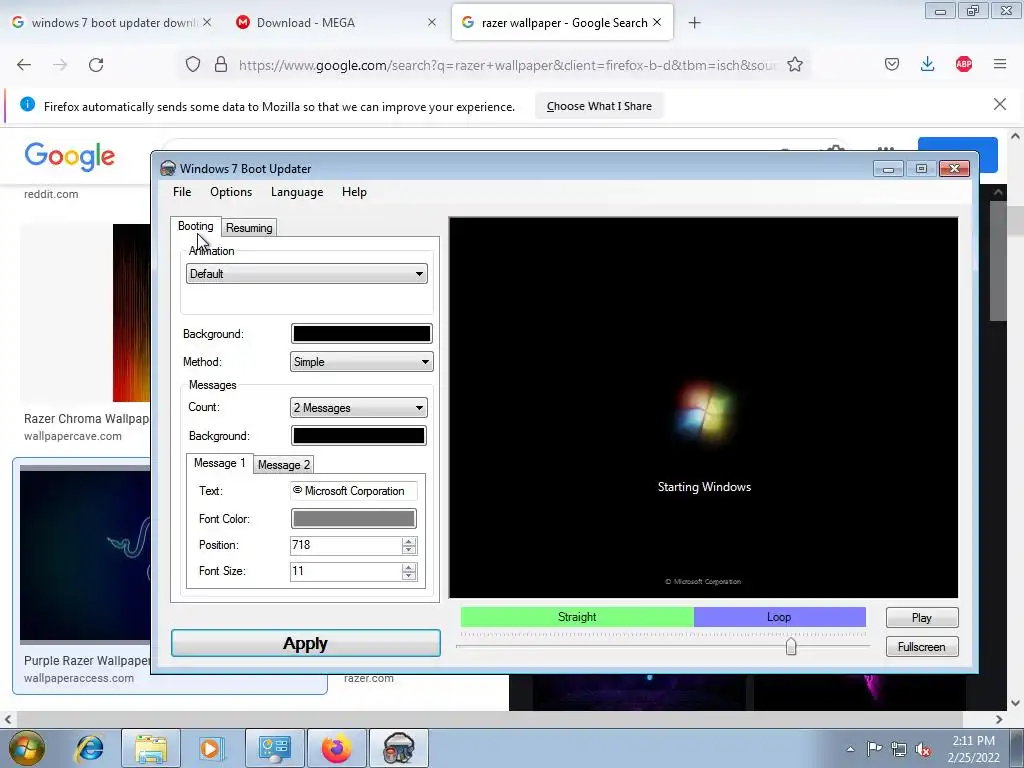Click the Fullscreen button
This screenshot has height=768, width=1024.
point(921,647)
